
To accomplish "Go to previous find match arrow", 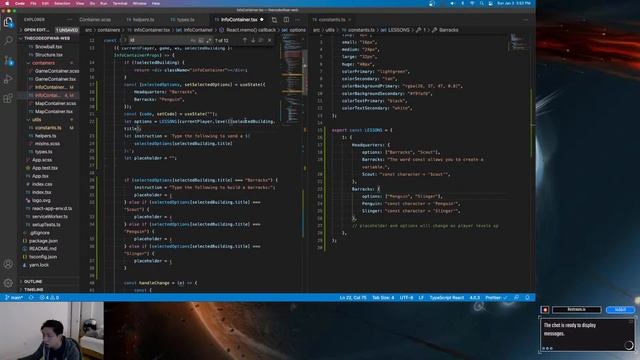I will point(244,40).
